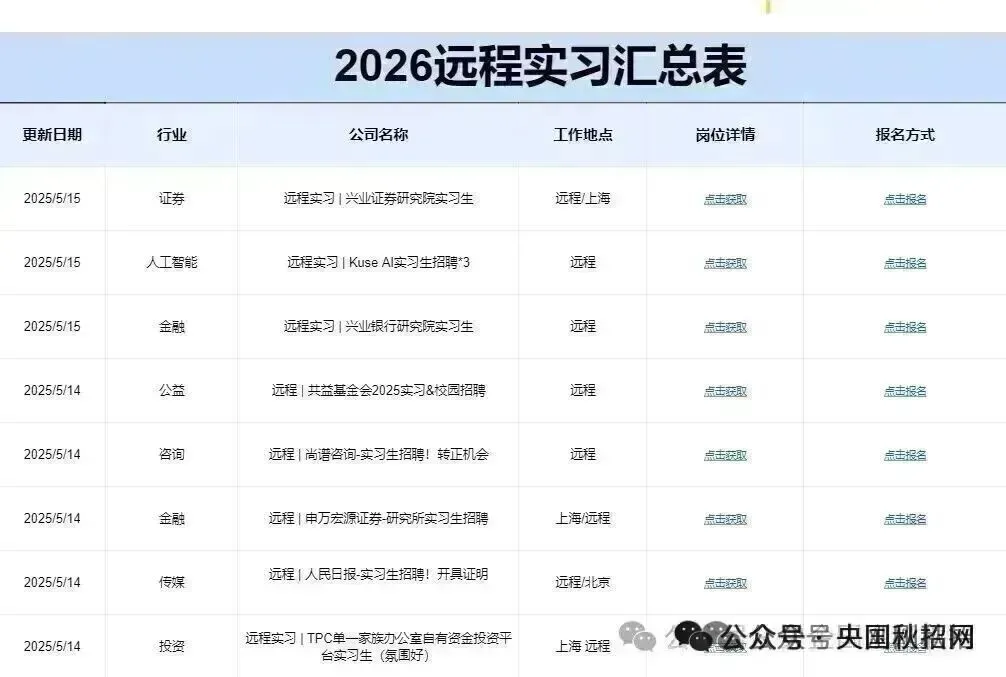Open 点击获取 link for 兴业证券研究院实习生 row
The image size is (1006, 677).
click(725, 199)
